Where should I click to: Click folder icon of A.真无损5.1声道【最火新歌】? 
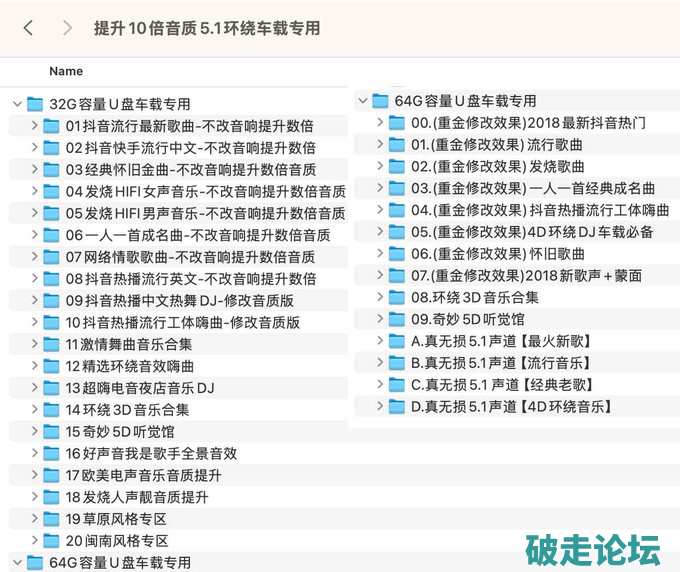397,341
